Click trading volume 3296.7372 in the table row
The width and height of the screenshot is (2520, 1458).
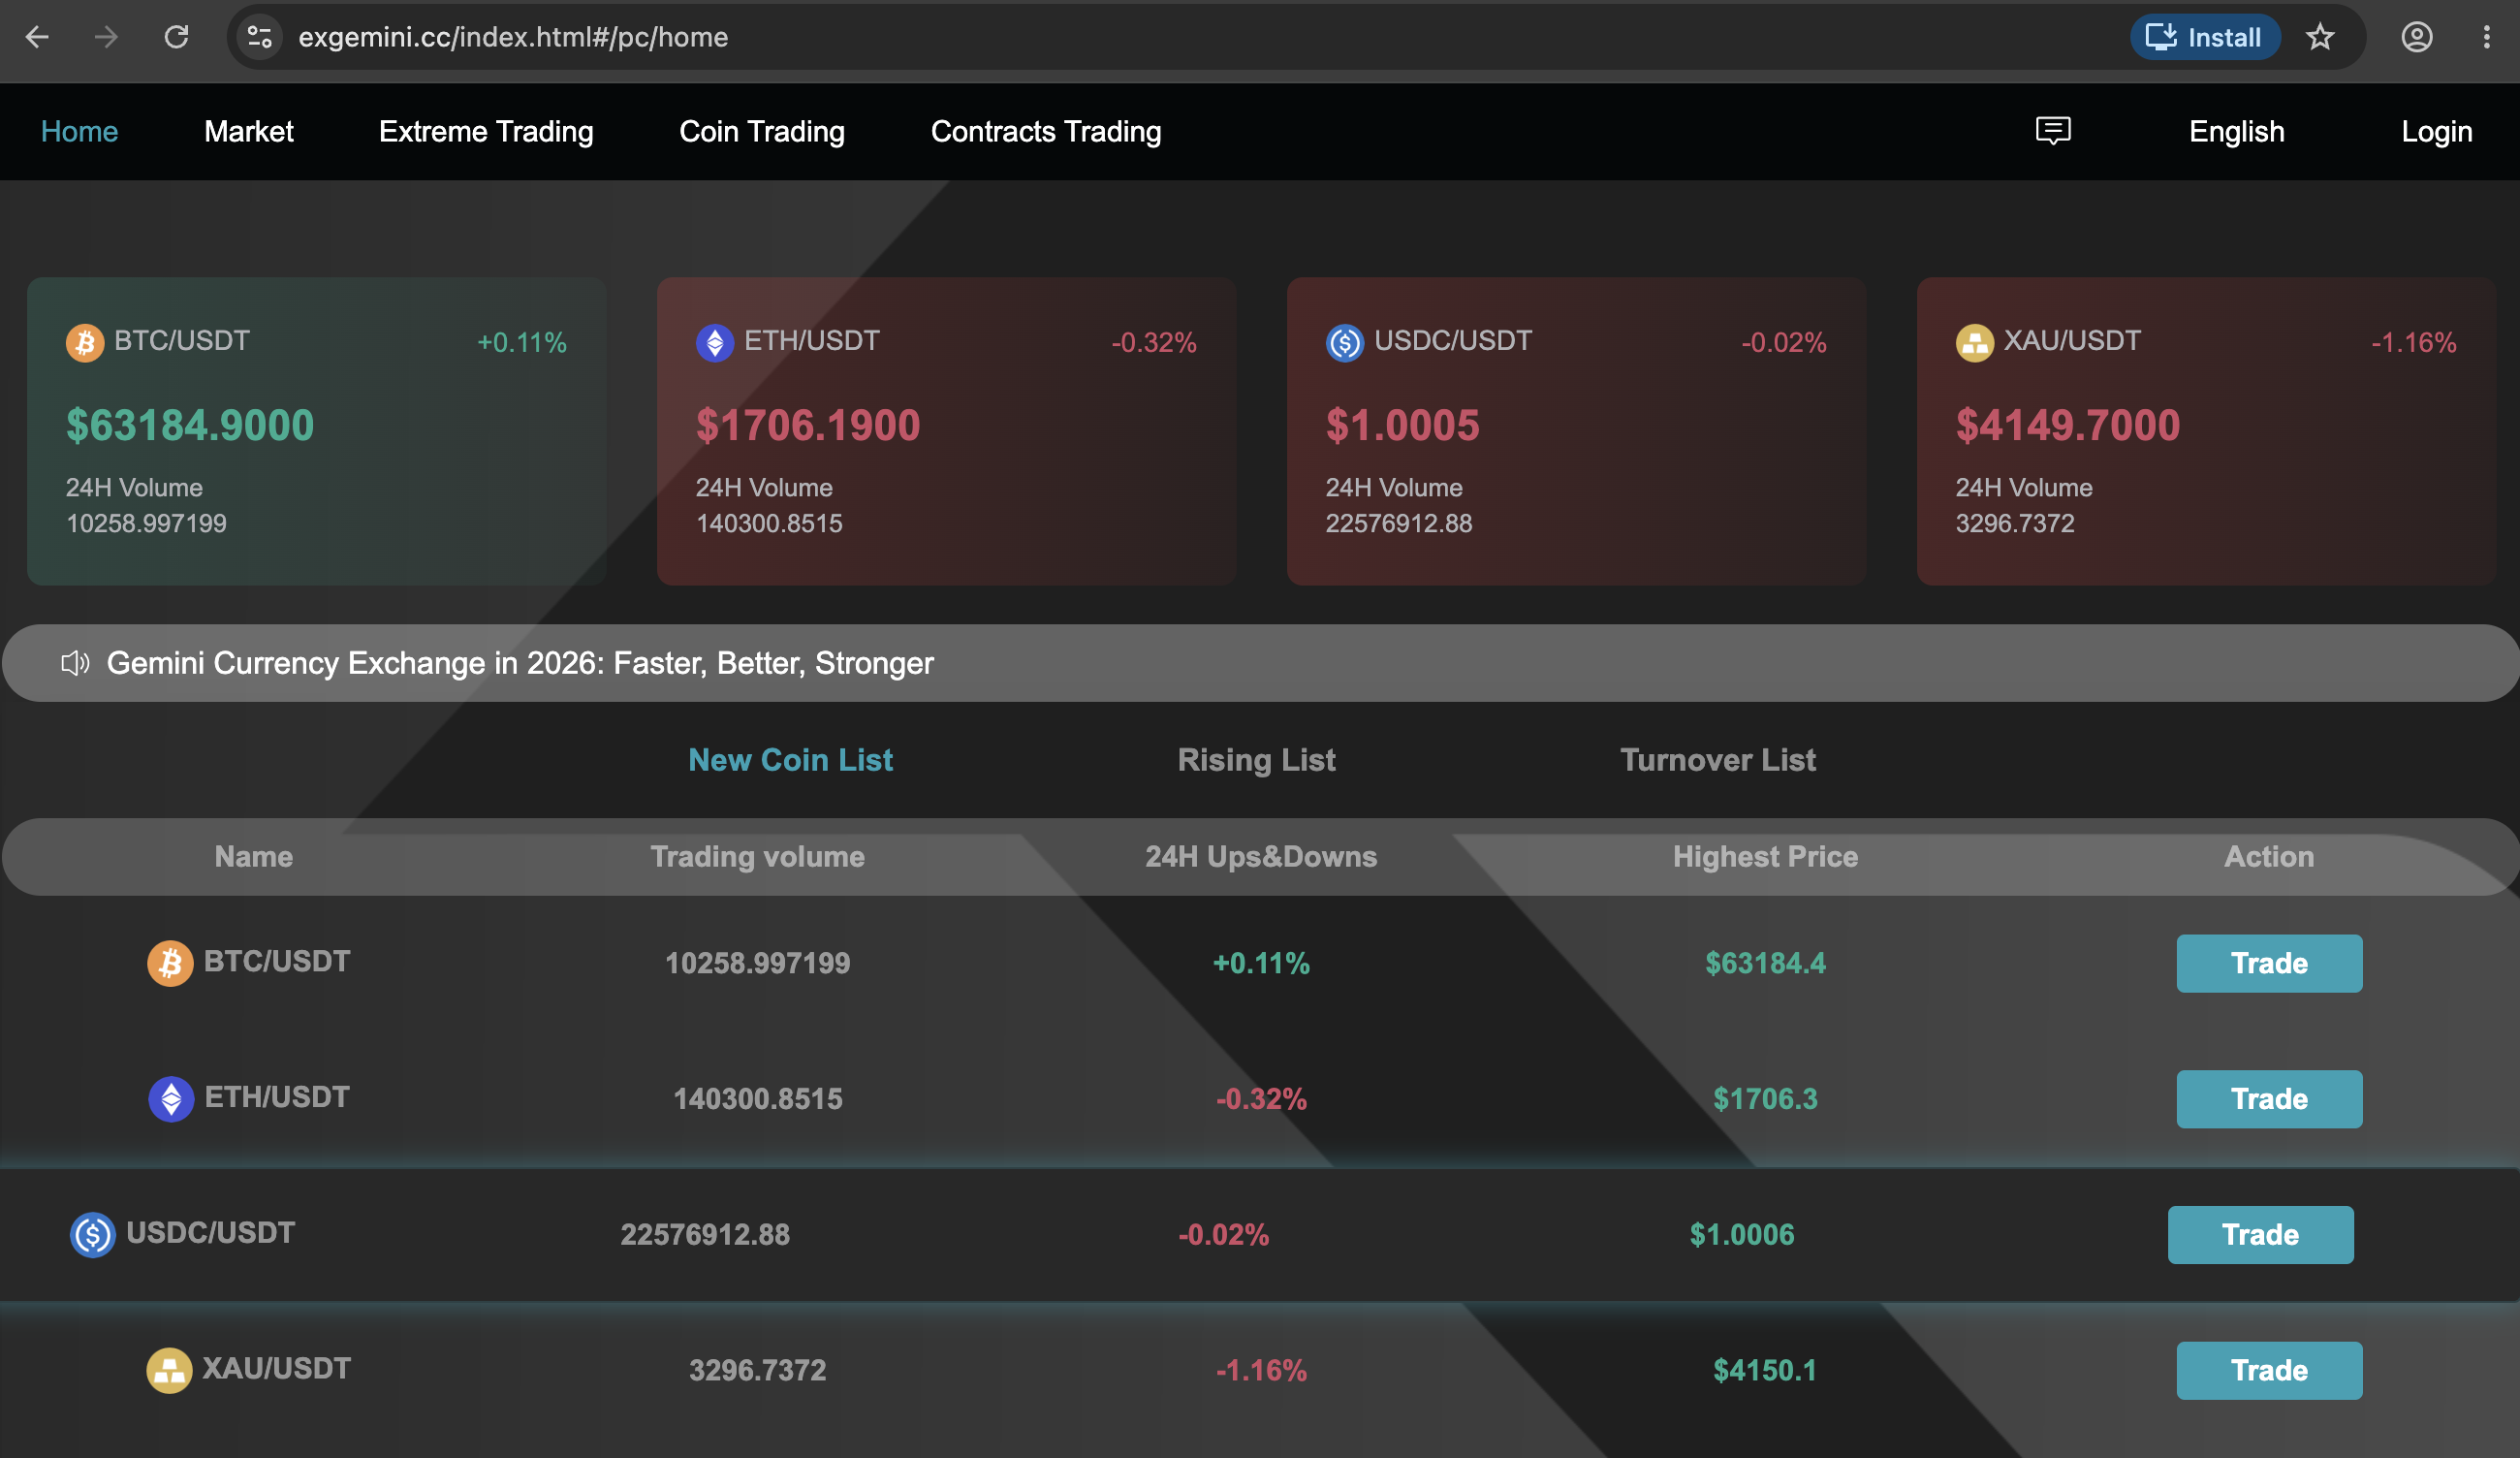[757, 1370]
